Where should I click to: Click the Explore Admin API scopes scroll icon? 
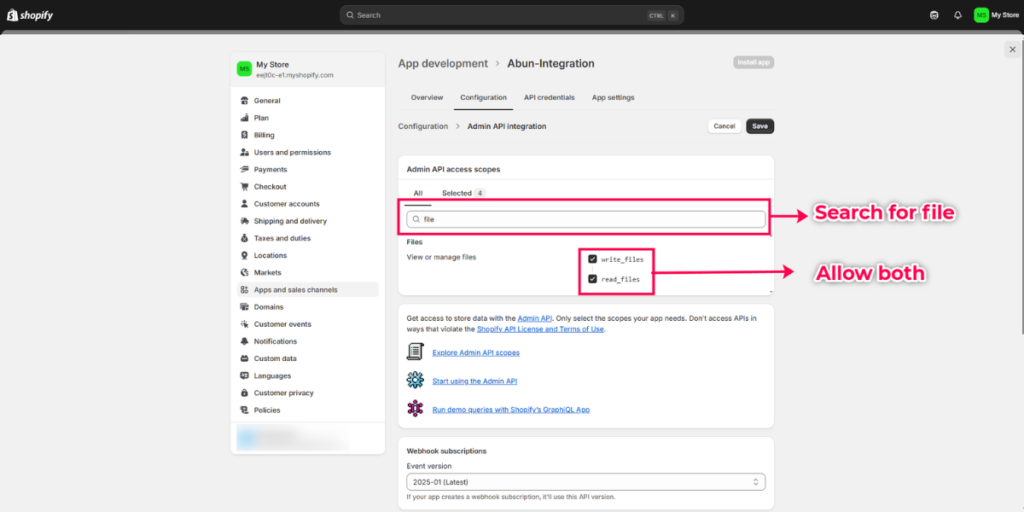[415, 352]
